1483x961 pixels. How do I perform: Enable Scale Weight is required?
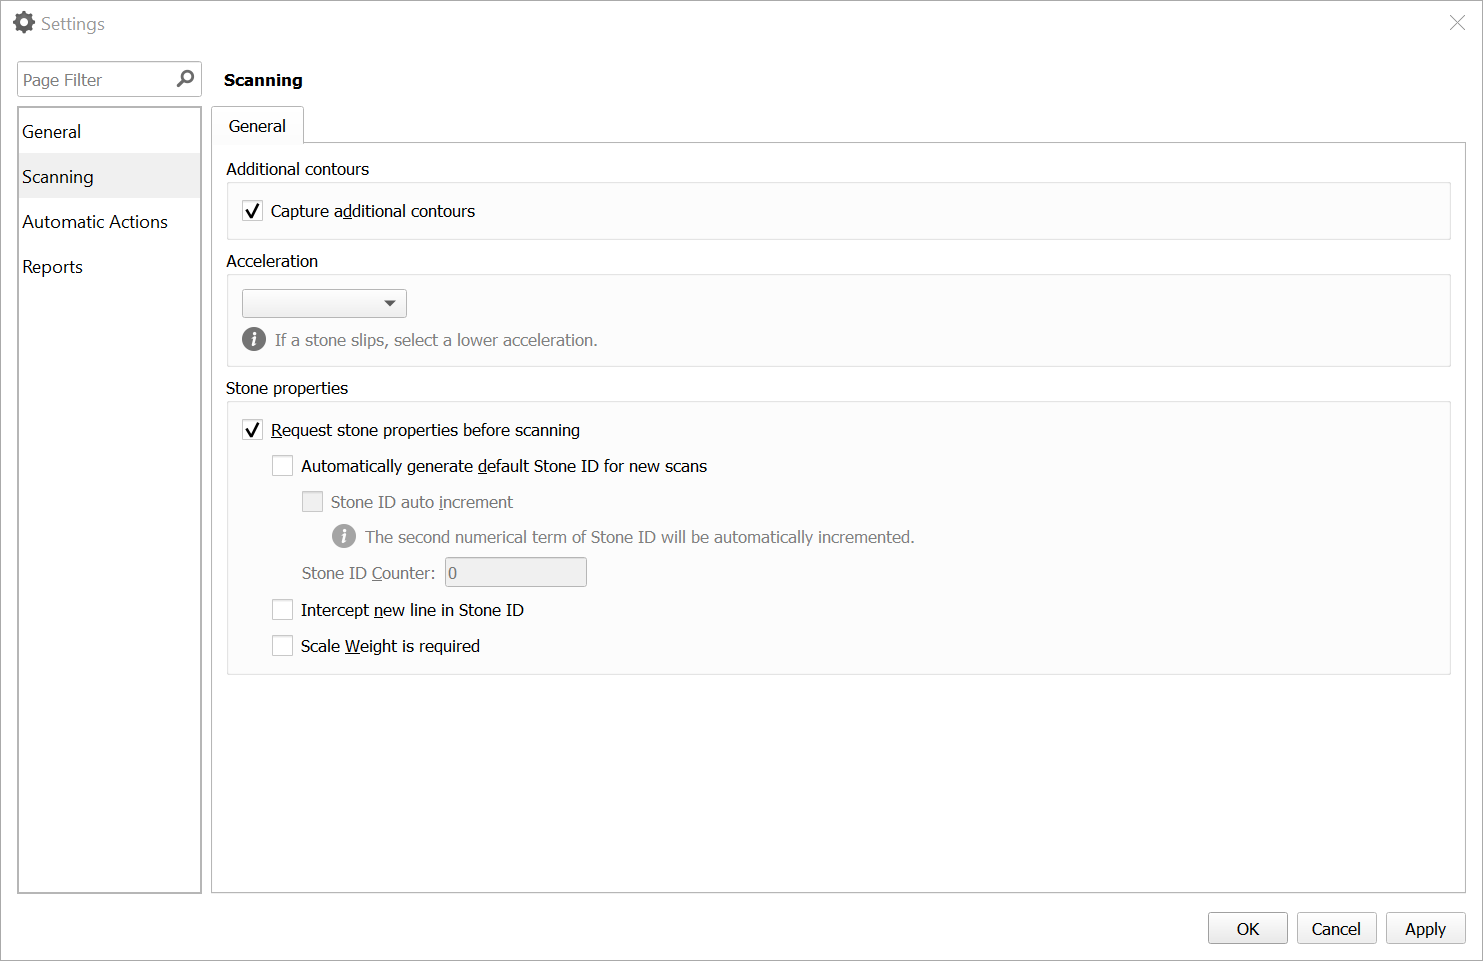tap(282, 645)
